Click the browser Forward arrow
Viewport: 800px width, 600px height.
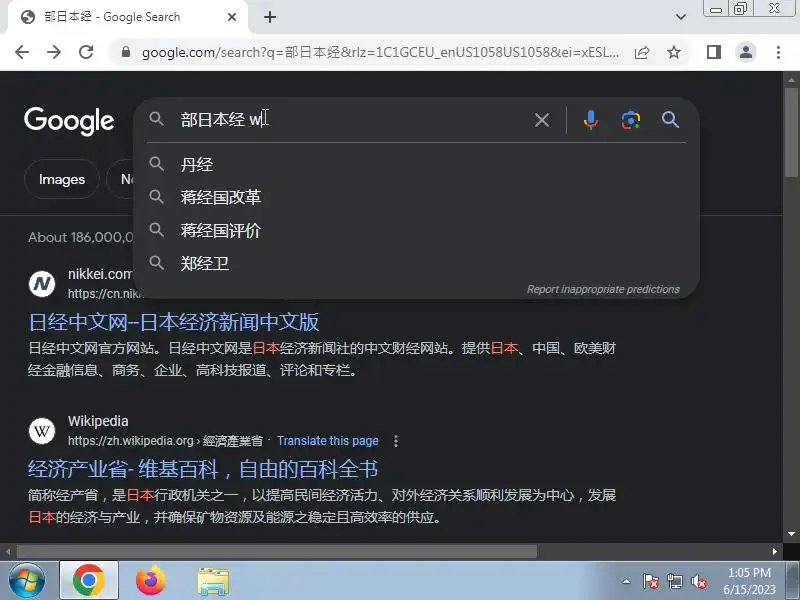pyautogui.click(x=54, y=52)
